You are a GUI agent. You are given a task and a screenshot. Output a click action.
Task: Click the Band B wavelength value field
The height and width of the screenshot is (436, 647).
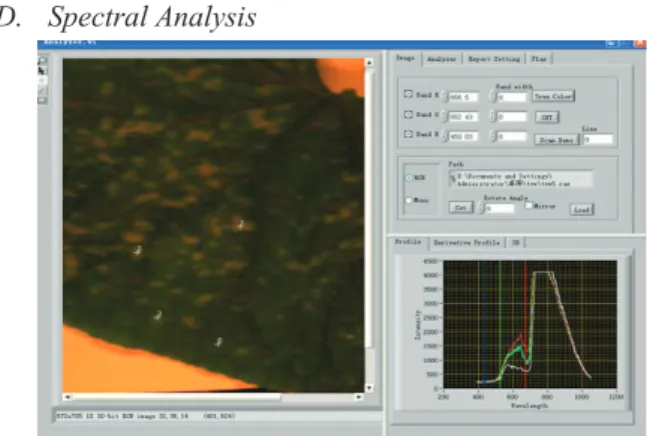click(x=463, y=137)
